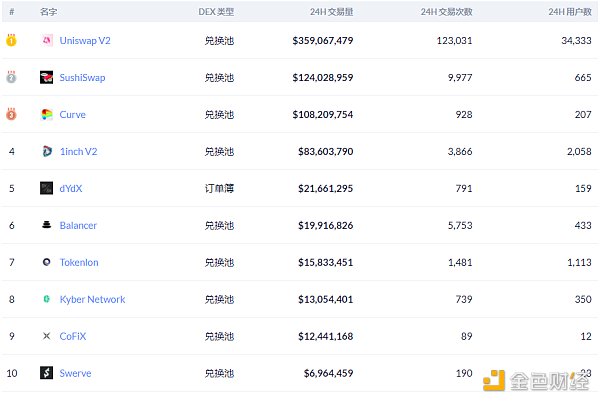Viewport: 600px width, 402px height.
Task: Click the CoFiX cross logo icon
Action: click(47, 336)
